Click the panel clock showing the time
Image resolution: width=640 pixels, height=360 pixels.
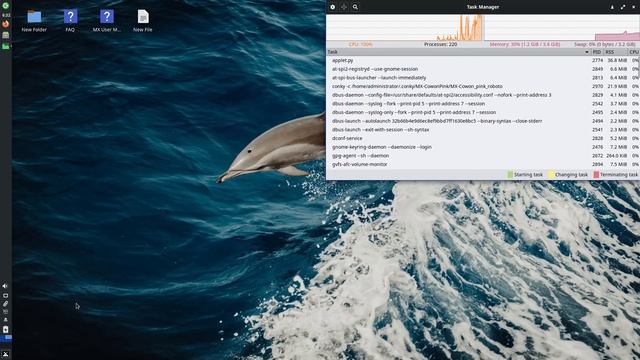point(6,15)
